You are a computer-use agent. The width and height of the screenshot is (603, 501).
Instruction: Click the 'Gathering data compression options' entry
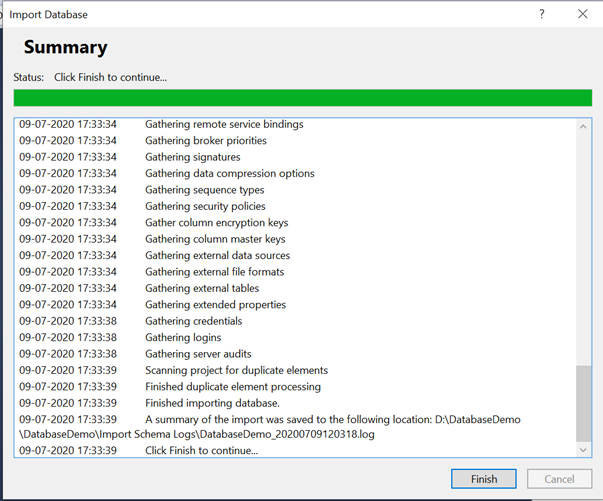(x=229, y=174)
